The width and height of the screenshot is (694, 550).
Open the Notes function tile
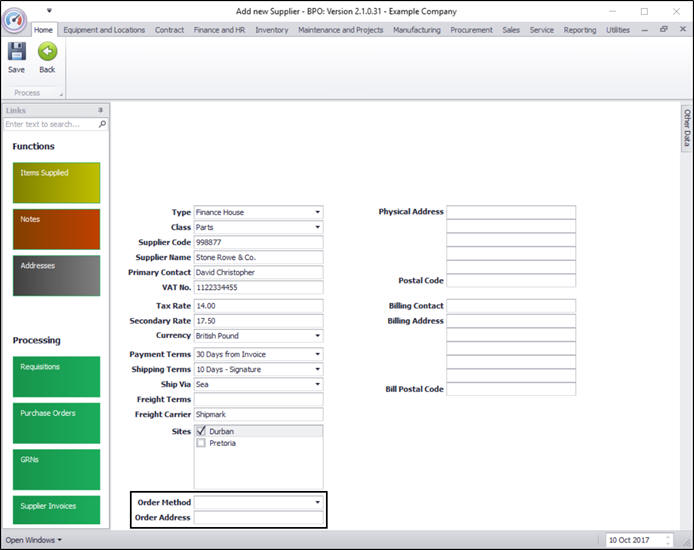pyautogui.click(x=56, y=229)
